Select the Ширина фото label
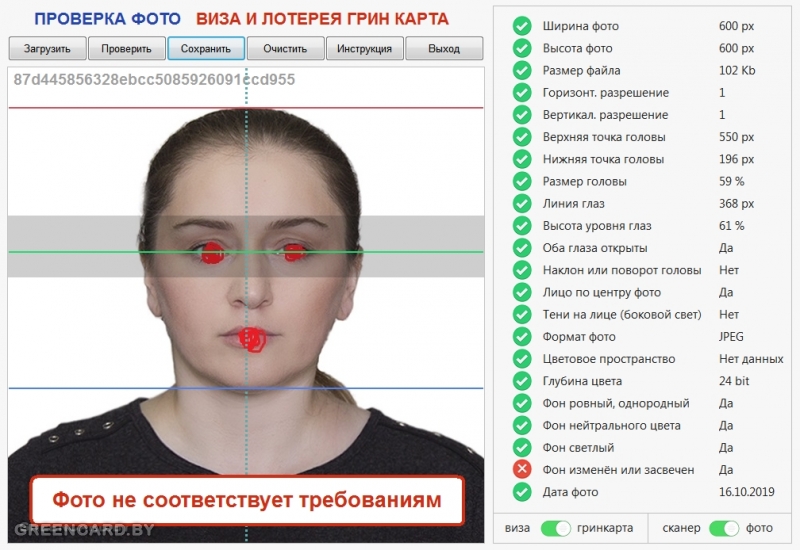Screen dimensions: 800x550 pyautogui.click(x=581, y=26)
